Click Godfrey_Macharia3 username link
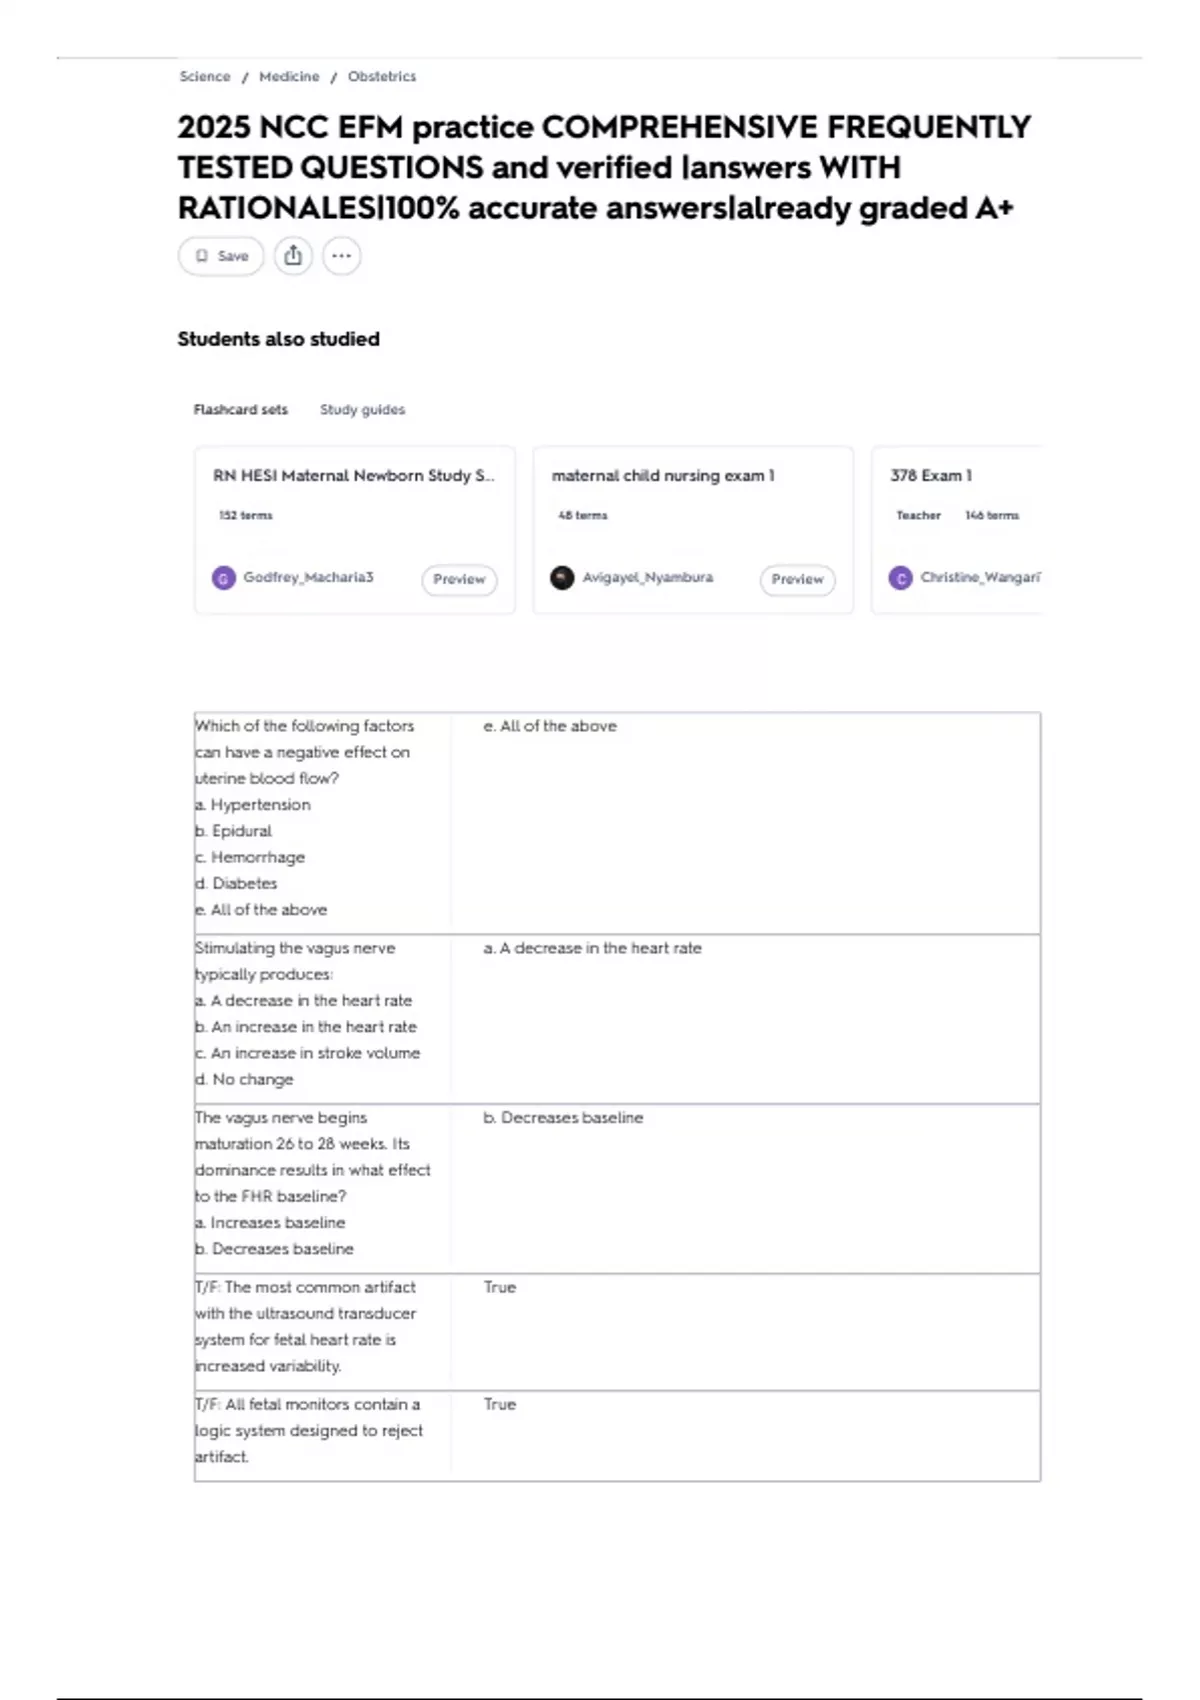This screenshot has width=1200, height=1700. (308, 578)
